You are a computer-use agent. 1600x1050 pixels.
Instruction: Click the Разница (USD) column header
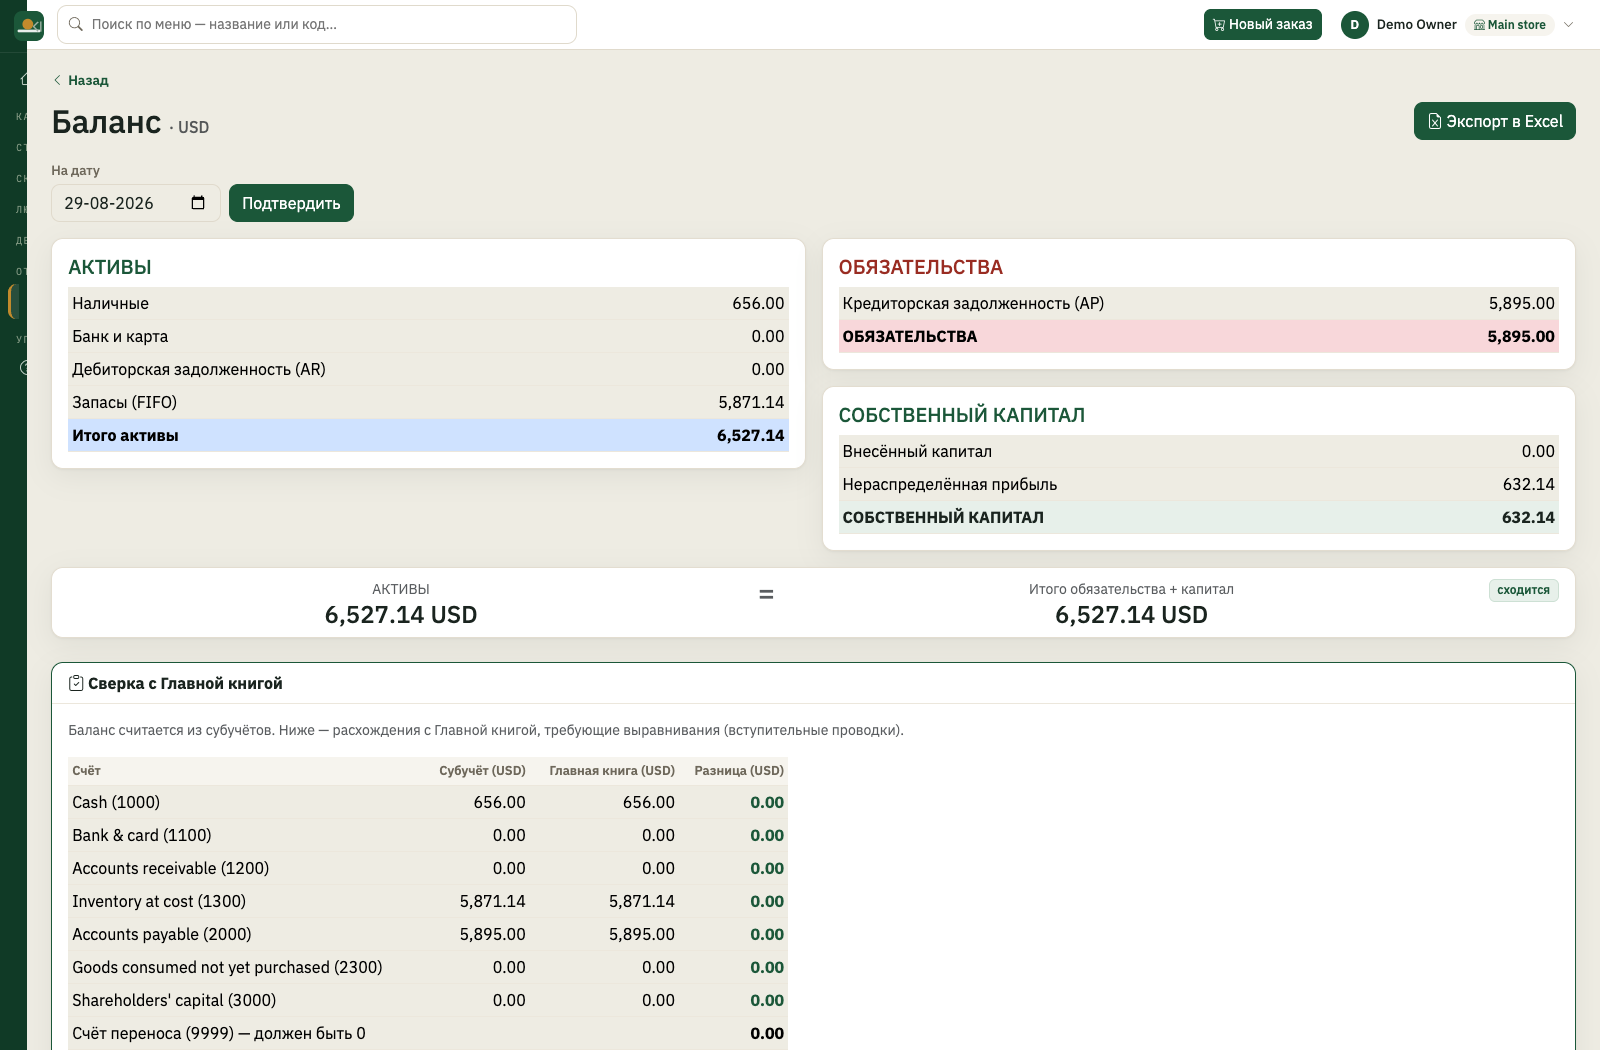739,770
